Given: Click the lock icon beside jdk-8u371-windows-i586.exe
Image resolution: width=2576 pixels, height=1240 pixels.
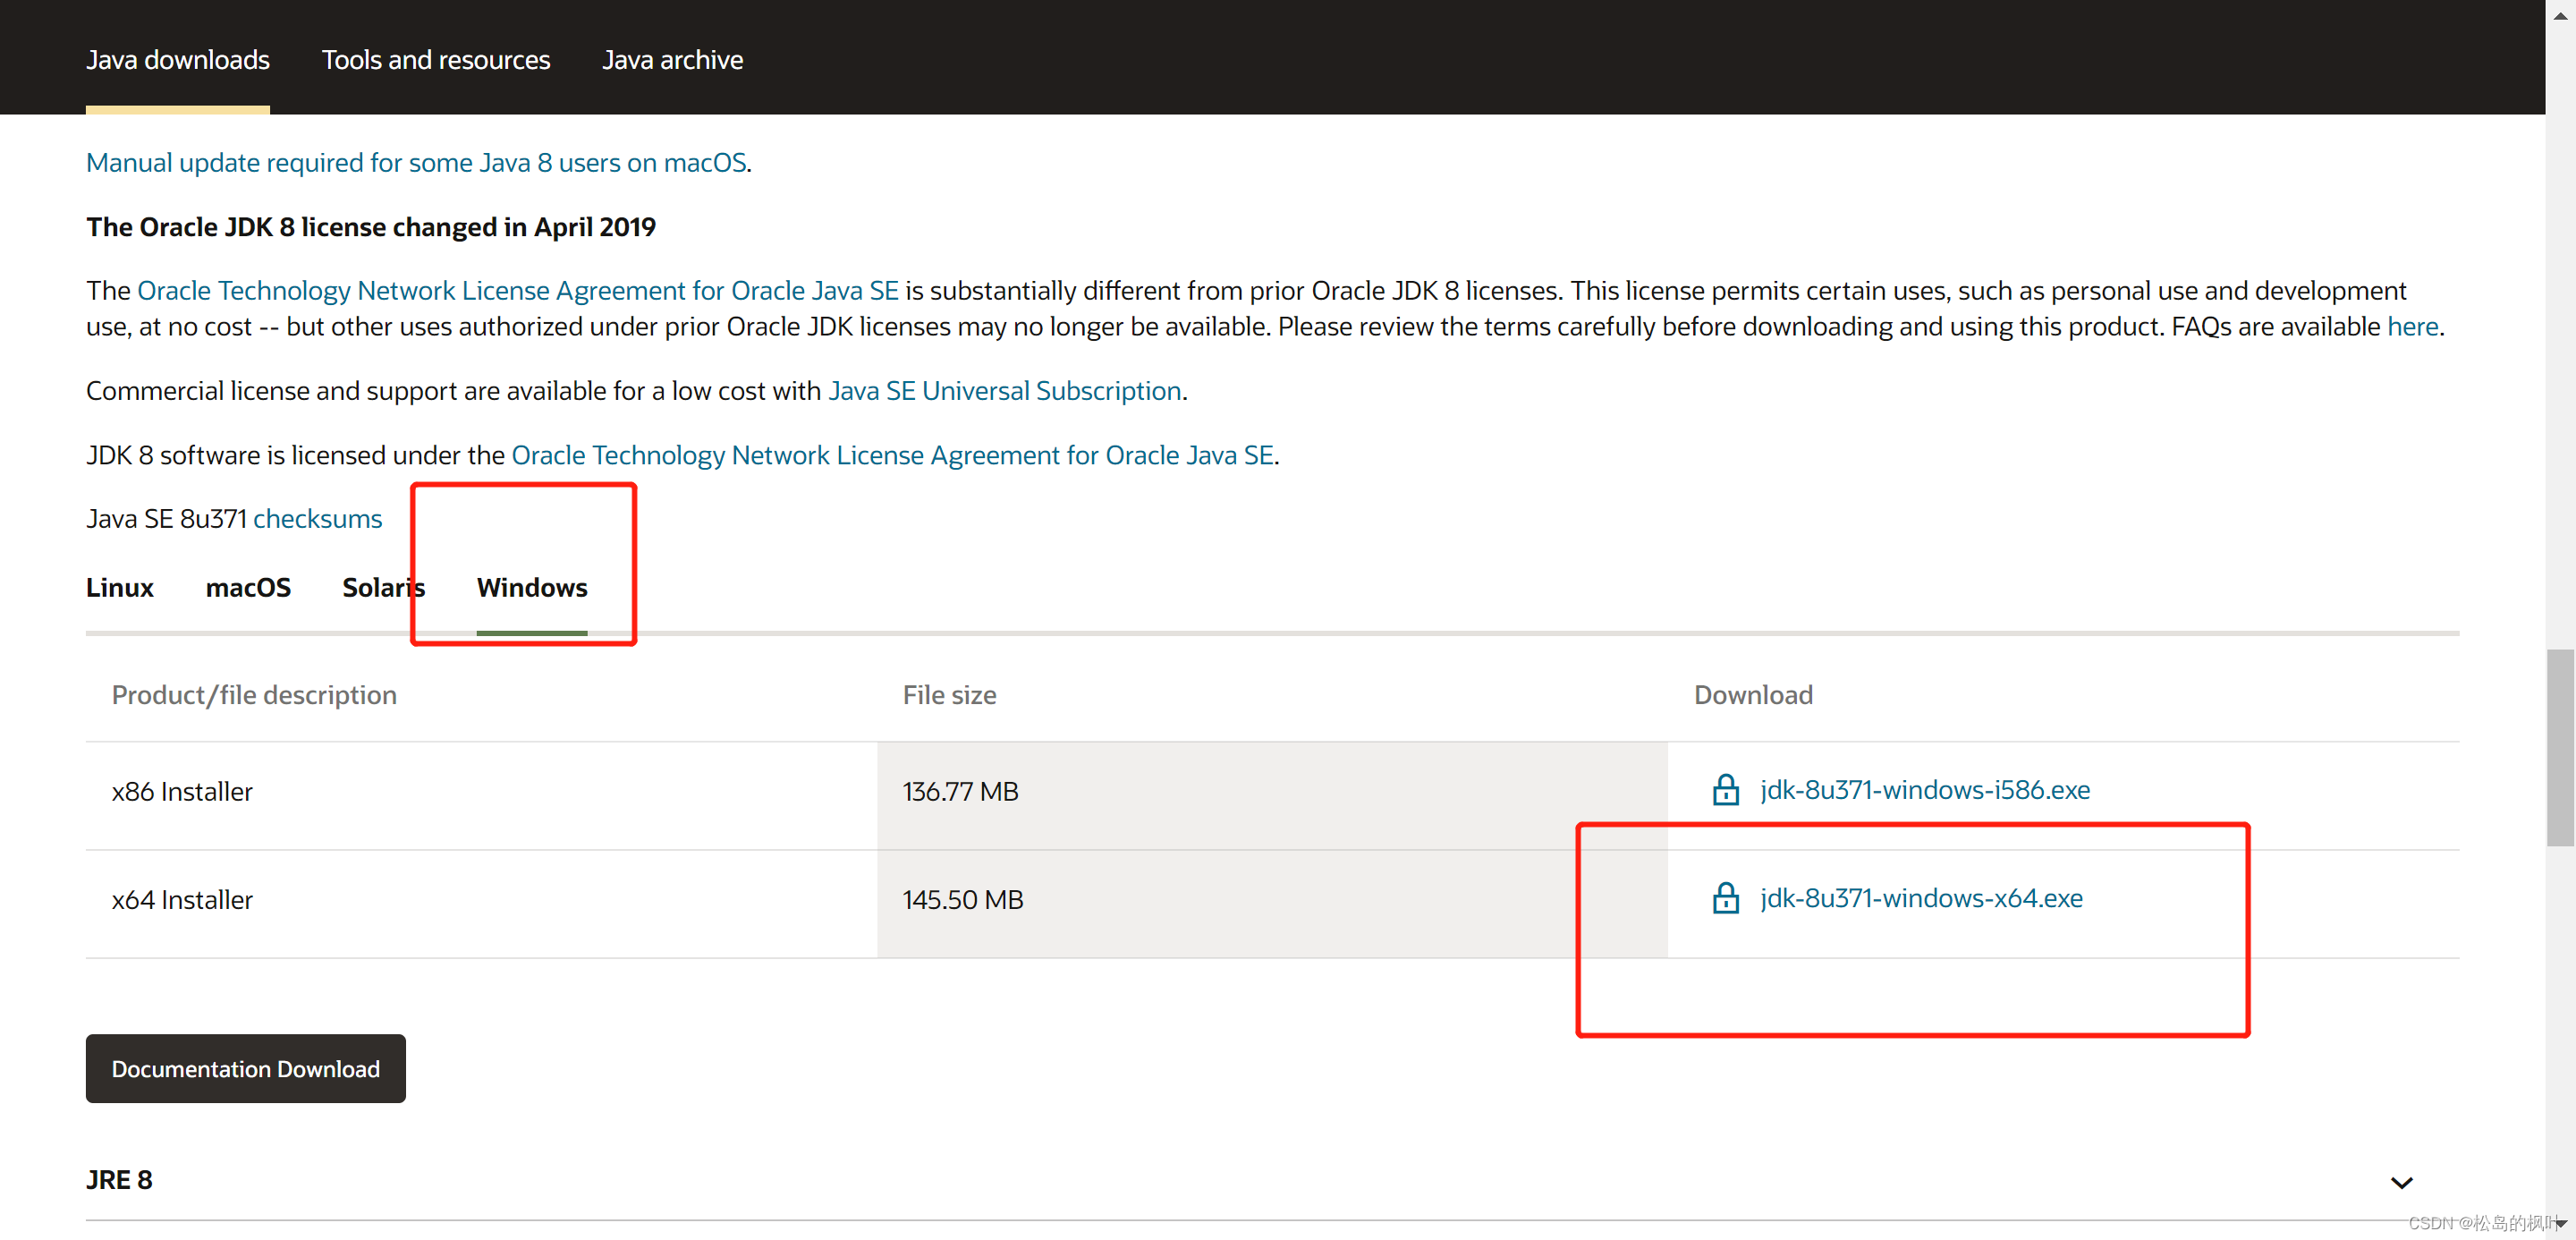Looking at the screenshot, I should click(x=1726, y=790).
